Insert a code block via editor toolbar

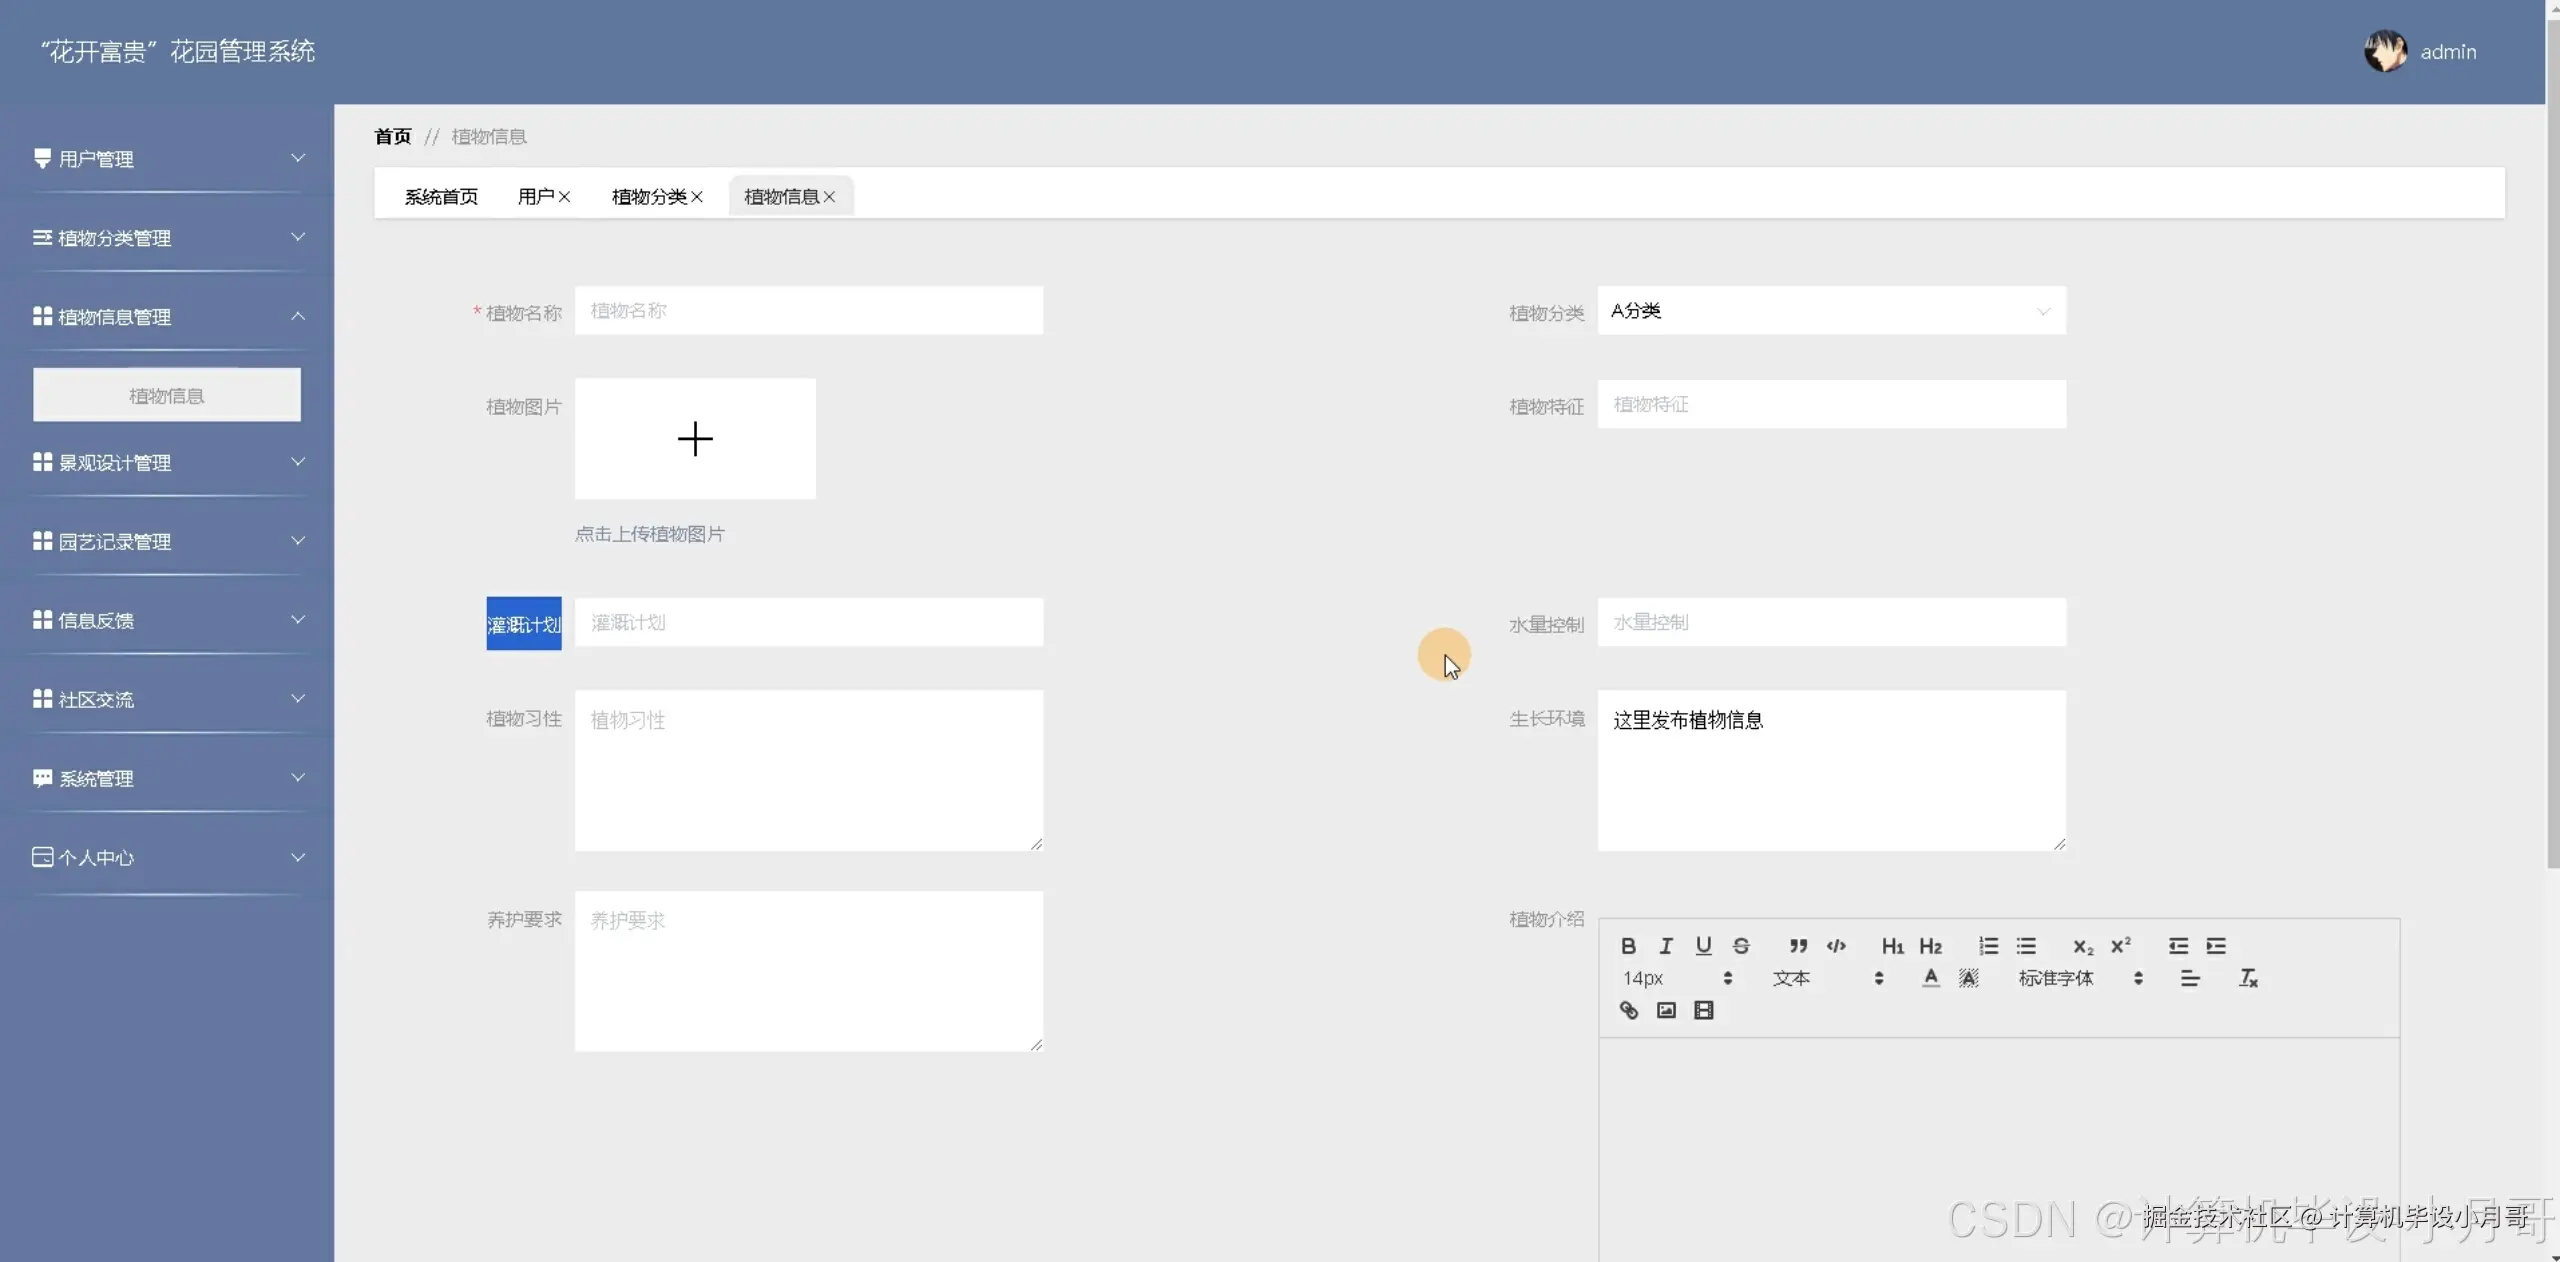point(1836,946)
